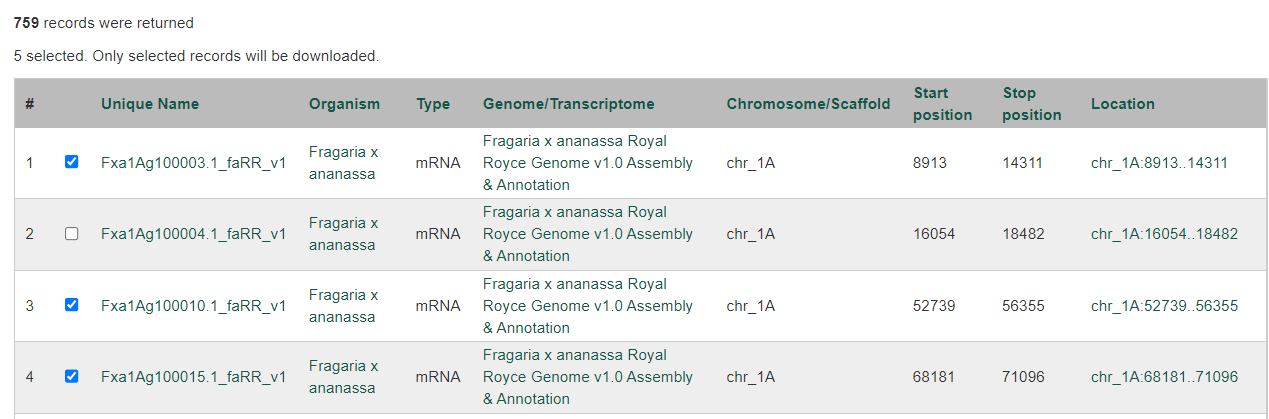The image size is (1269, 419).
Task: Open Fxa1Ag100003.1_faRR_v1 record
Action: (x=194, y=163)
